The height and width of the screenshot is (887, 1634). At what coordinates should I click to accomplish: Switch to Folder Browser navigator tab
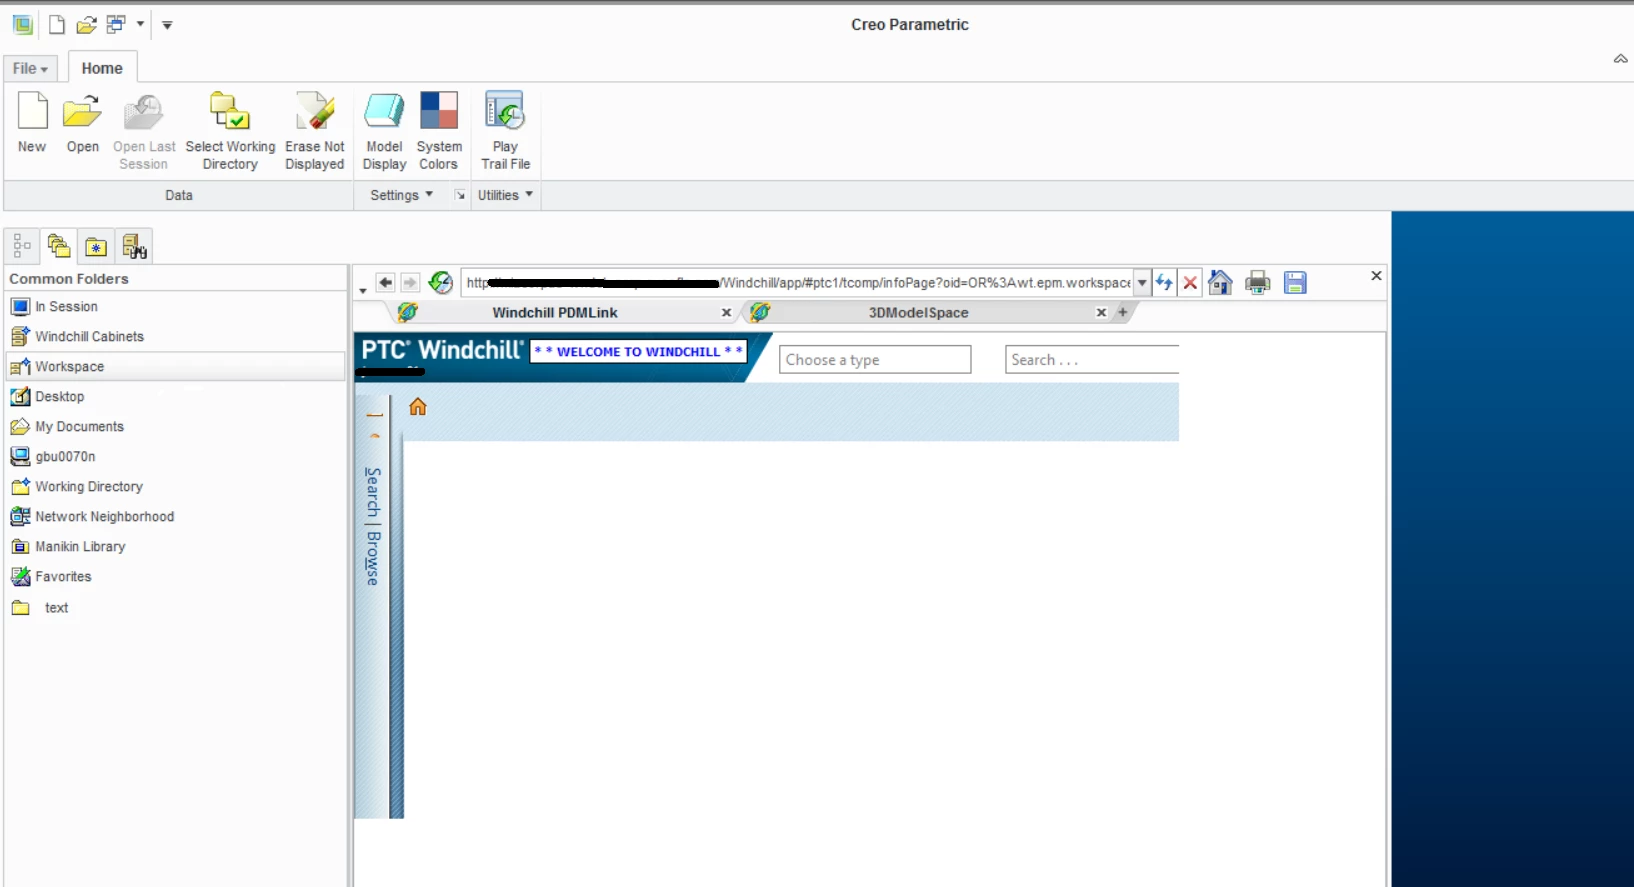59,246
